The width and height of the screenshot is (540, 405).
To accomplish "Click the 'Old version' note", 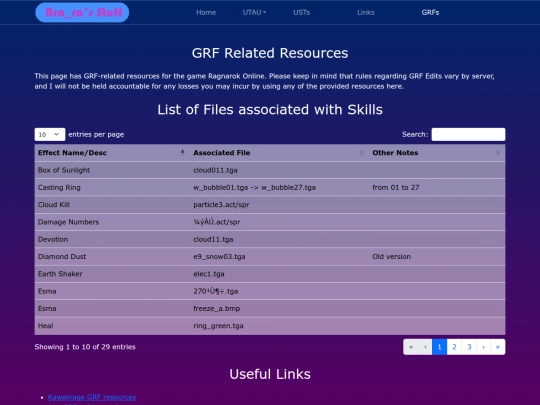I will [392, 257].
